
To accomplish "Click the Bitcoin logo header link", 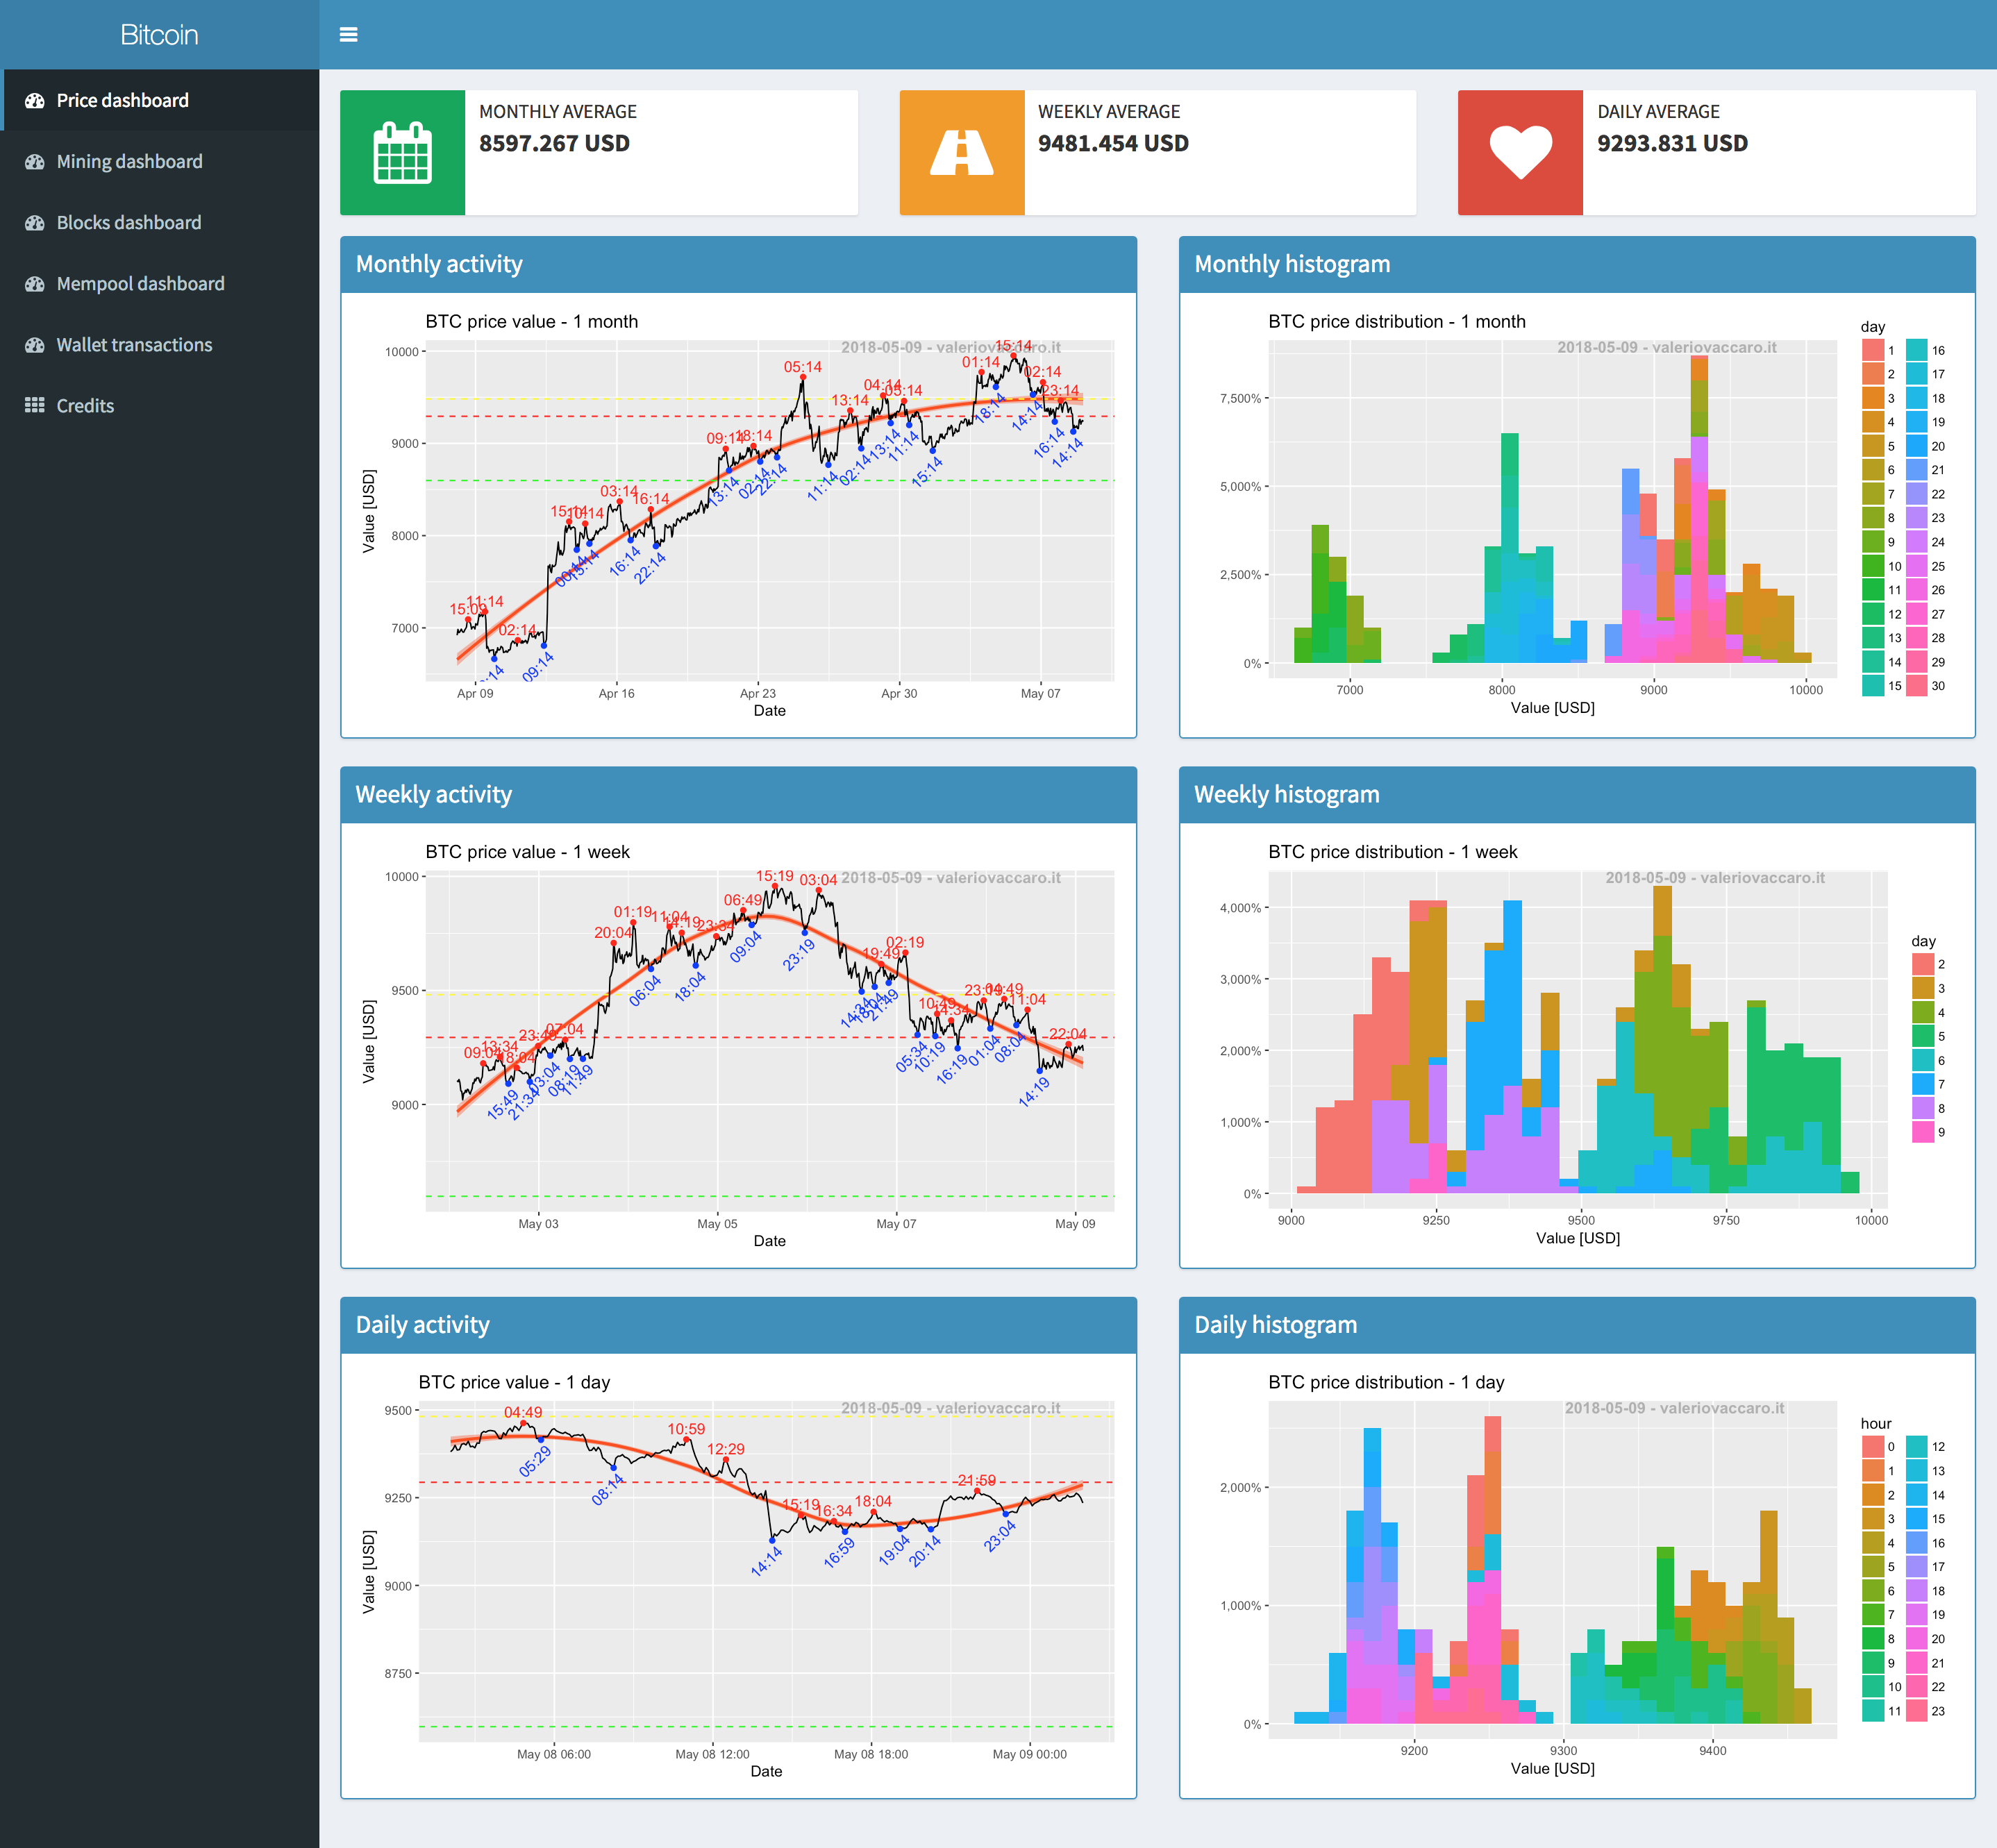I will pos(158,31).
